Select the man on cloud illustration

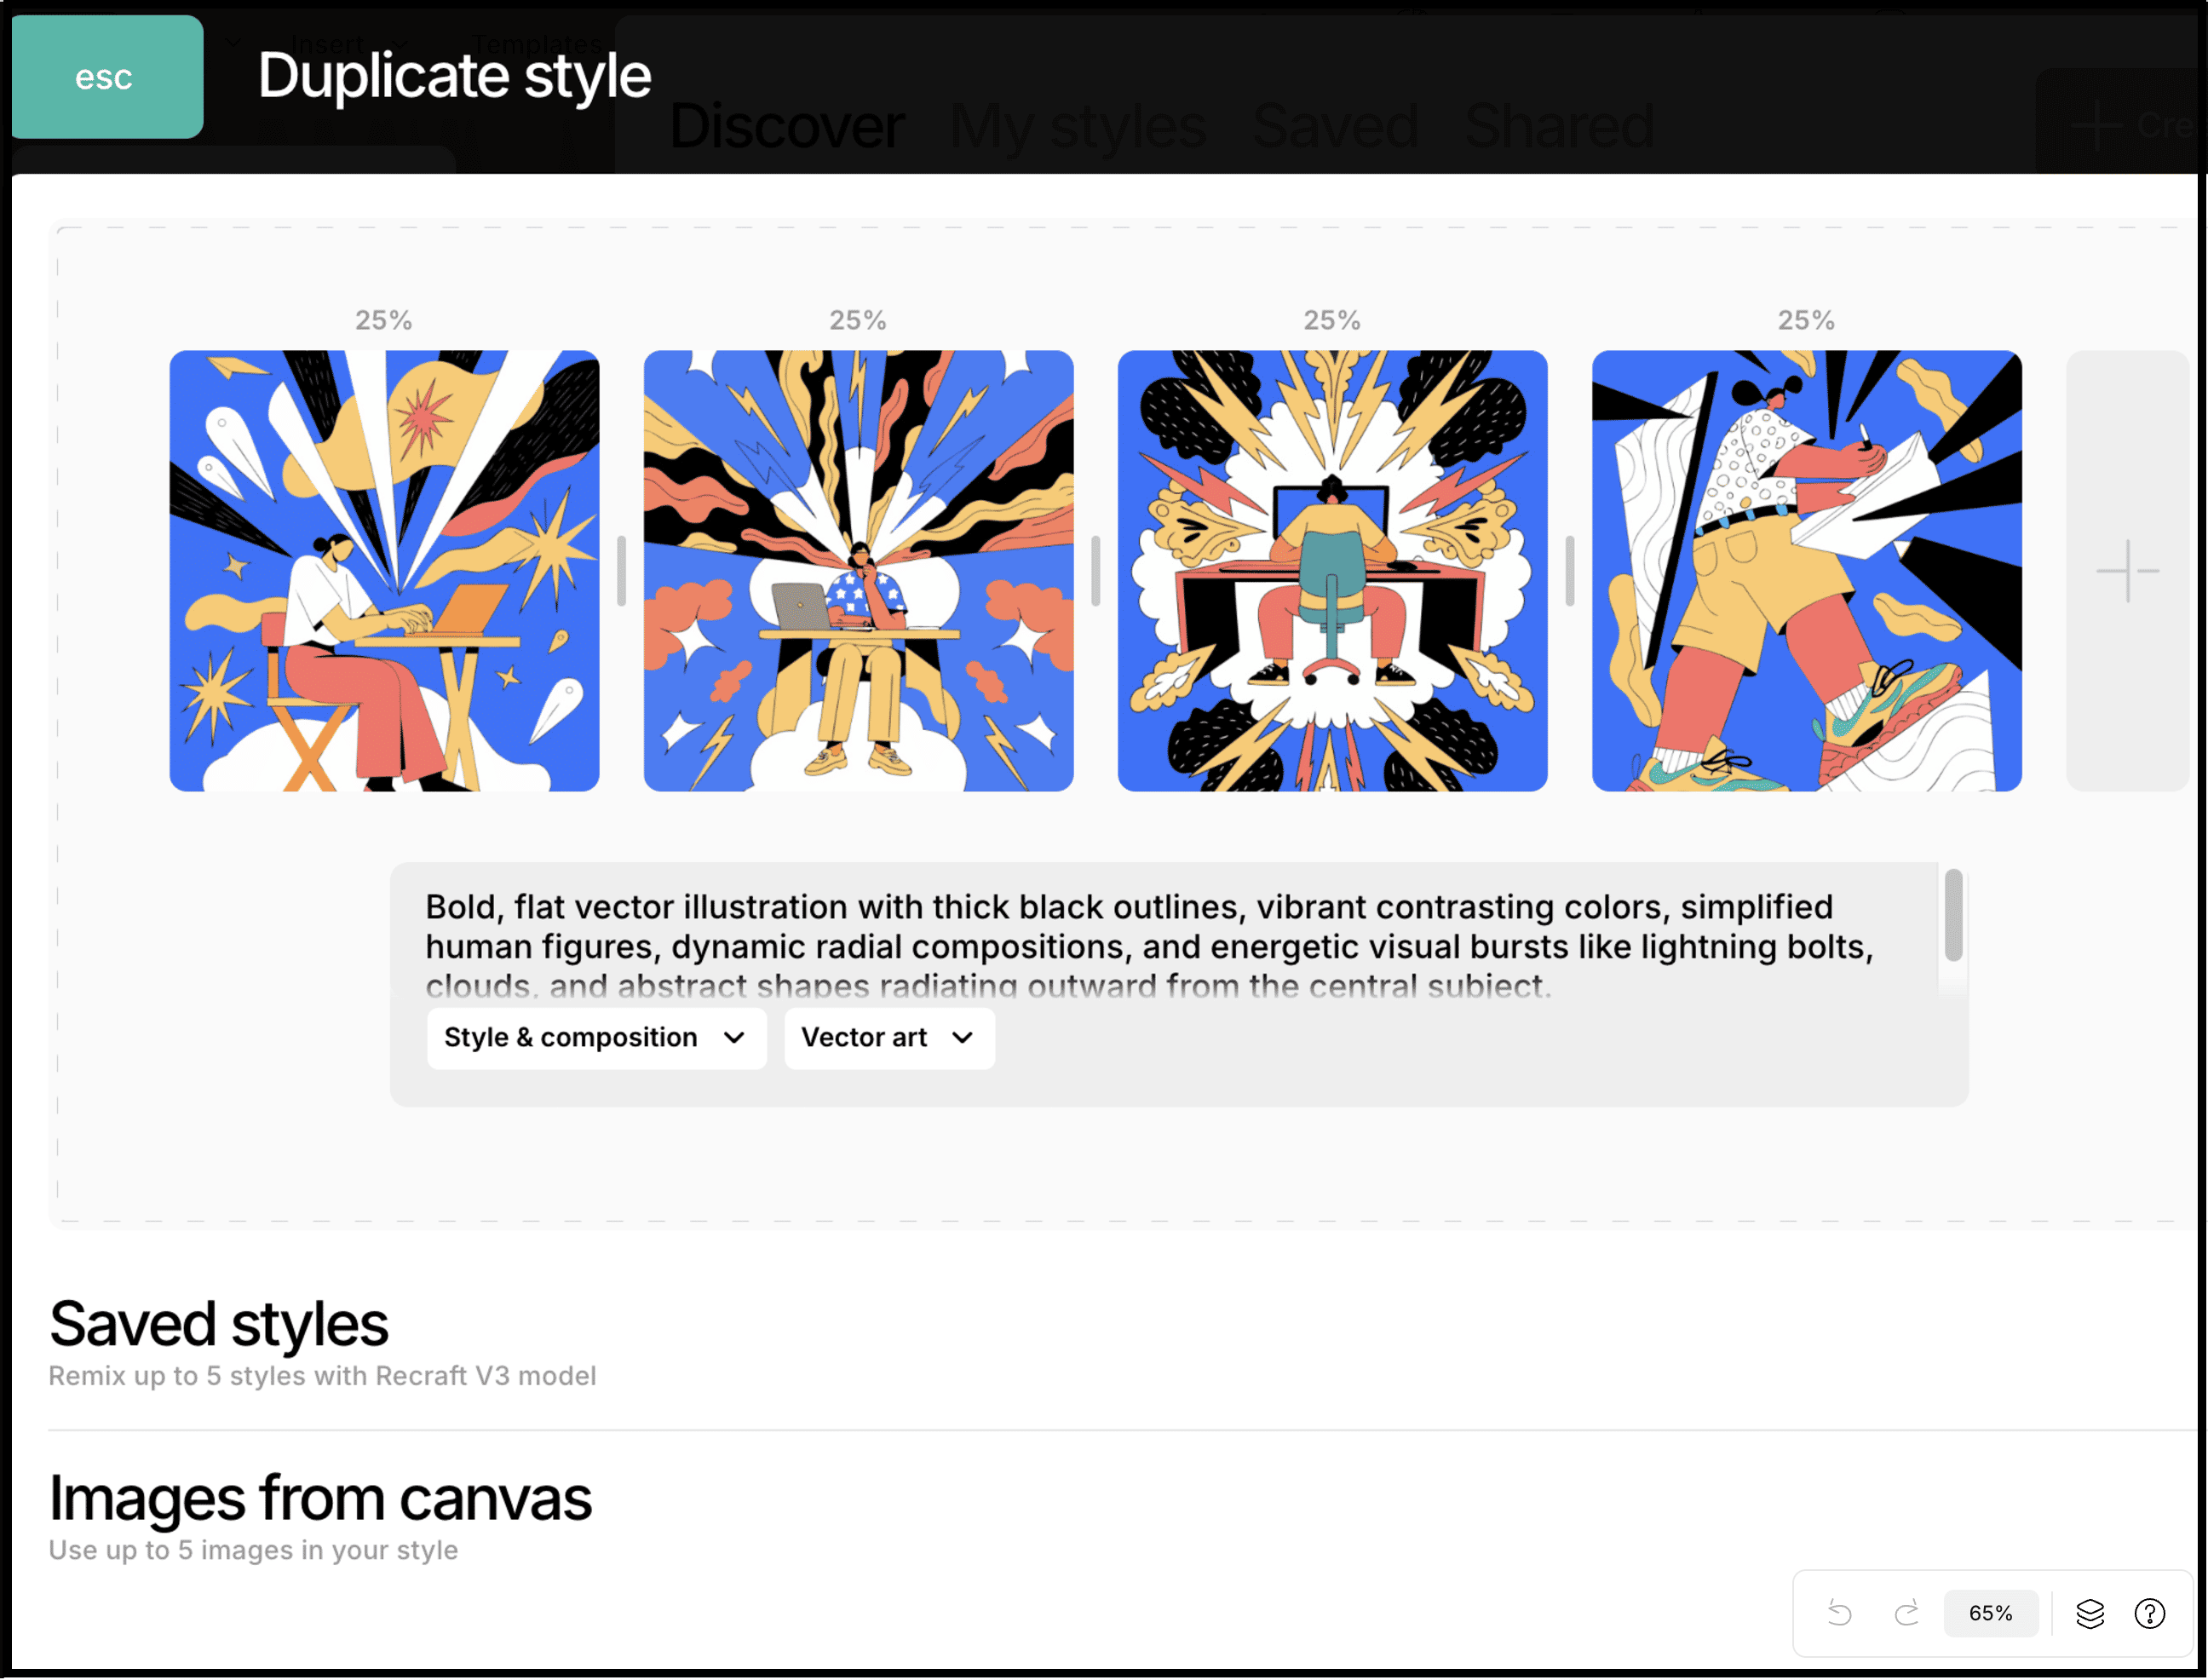[x=858, y=571]
